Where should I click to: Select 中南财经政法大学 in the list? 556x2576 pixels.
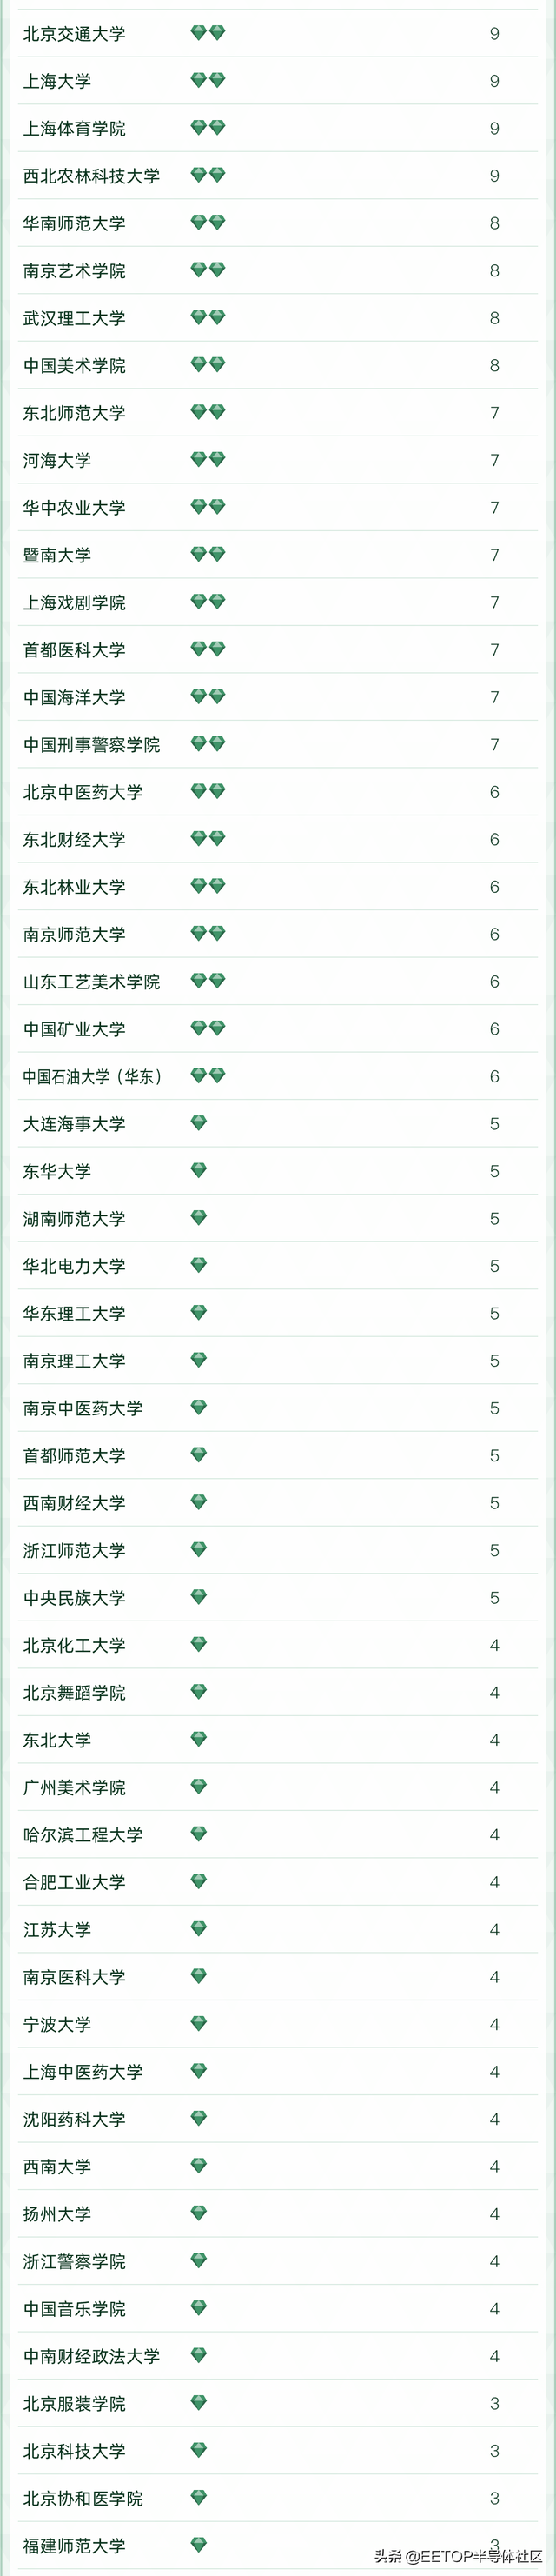[x=91, y=2356]
